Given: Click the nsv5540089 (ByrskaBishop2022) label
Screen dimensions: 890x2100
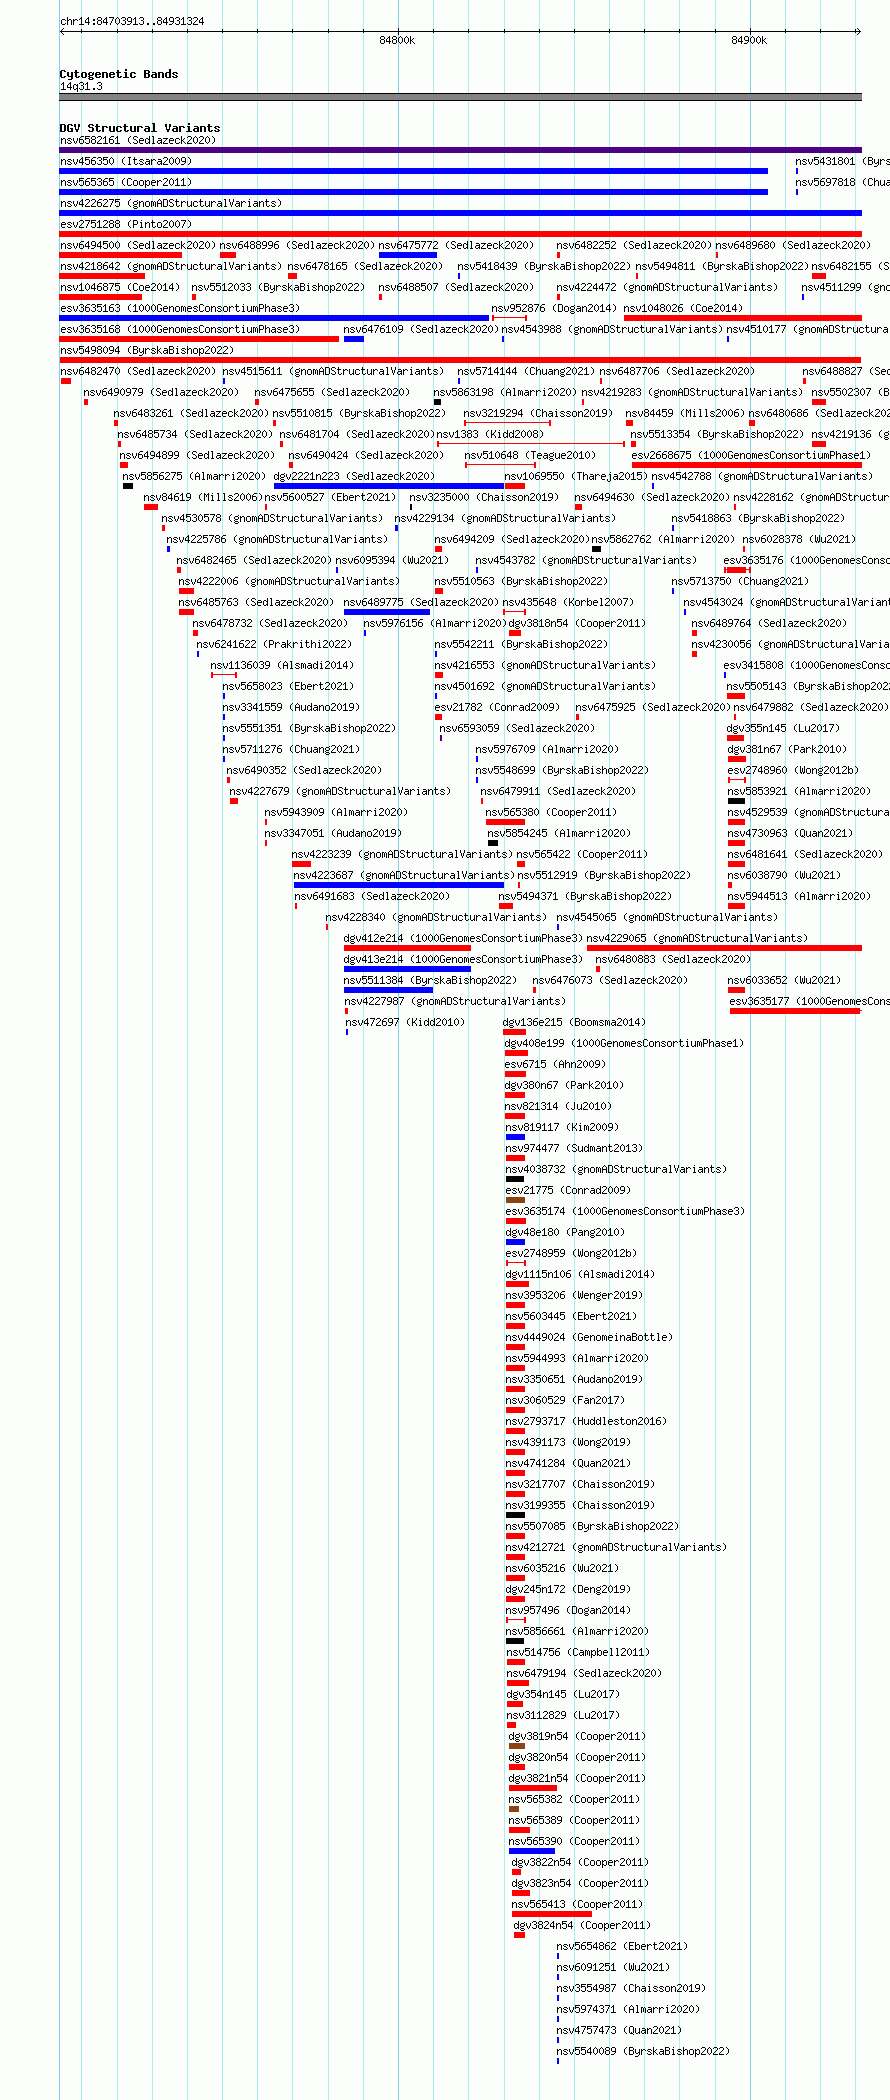Looking at the screenshot, I should click(x=643, y=2051).
